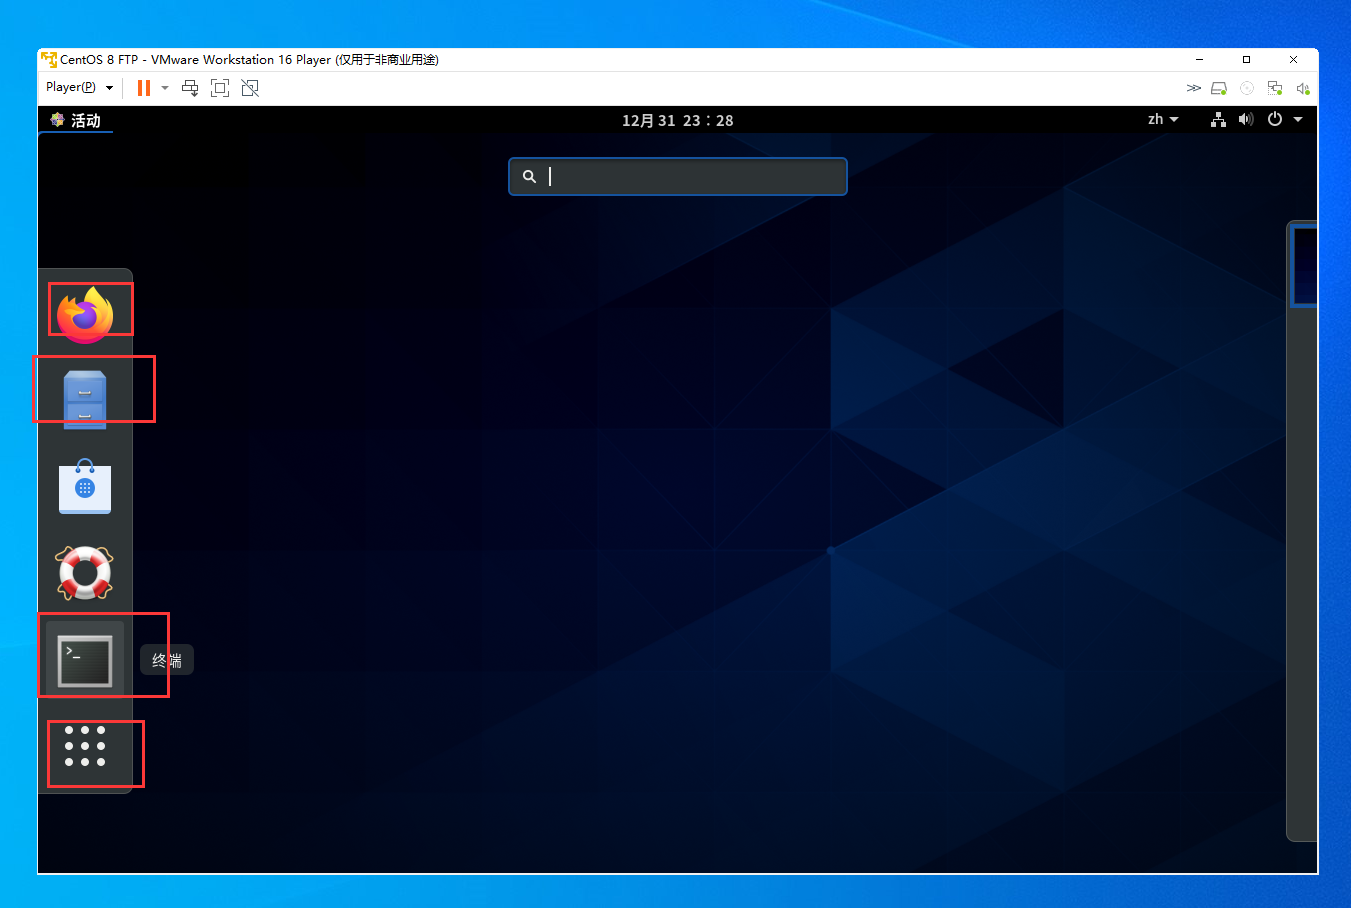Send Ctrl+Alt+Del to the virtual machine
The image size is (1351, 908).
coord(190,88)
